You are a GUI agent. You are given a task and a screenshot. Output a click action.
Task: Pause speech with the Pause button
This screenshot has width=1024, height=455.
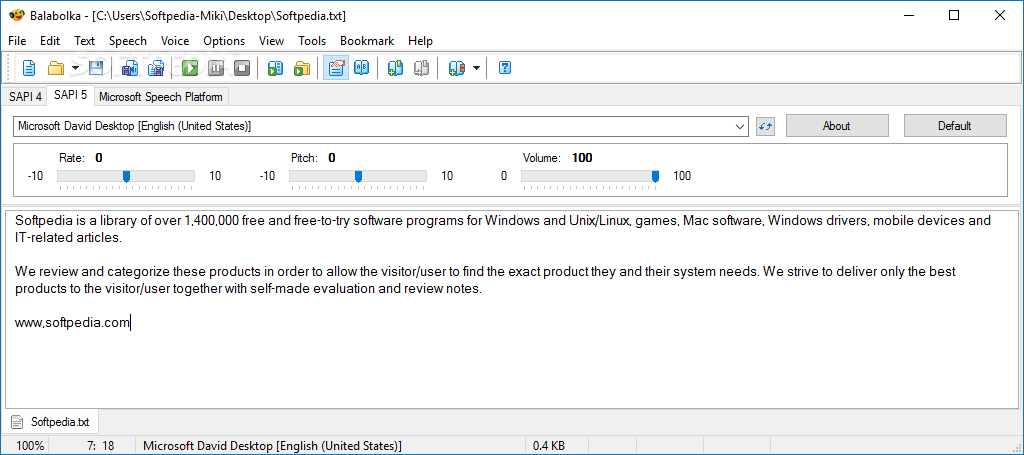[216, 68]
